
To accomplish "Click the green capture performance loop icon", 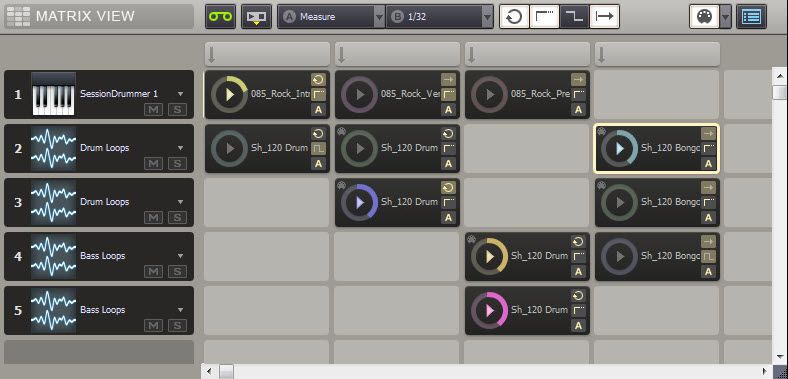I will [x=220, y=17].
